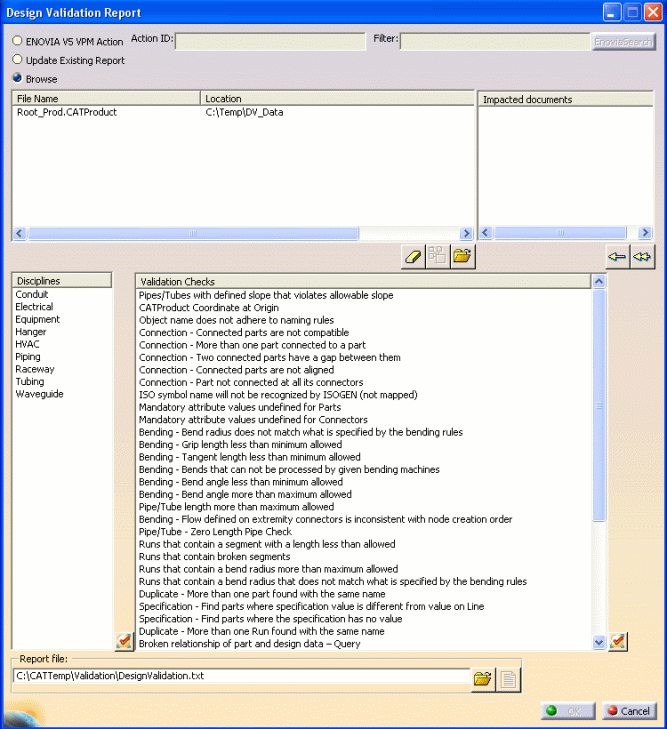Choose the Update Existing Report radio button
The image size is (667, 729).
(17, 60)
